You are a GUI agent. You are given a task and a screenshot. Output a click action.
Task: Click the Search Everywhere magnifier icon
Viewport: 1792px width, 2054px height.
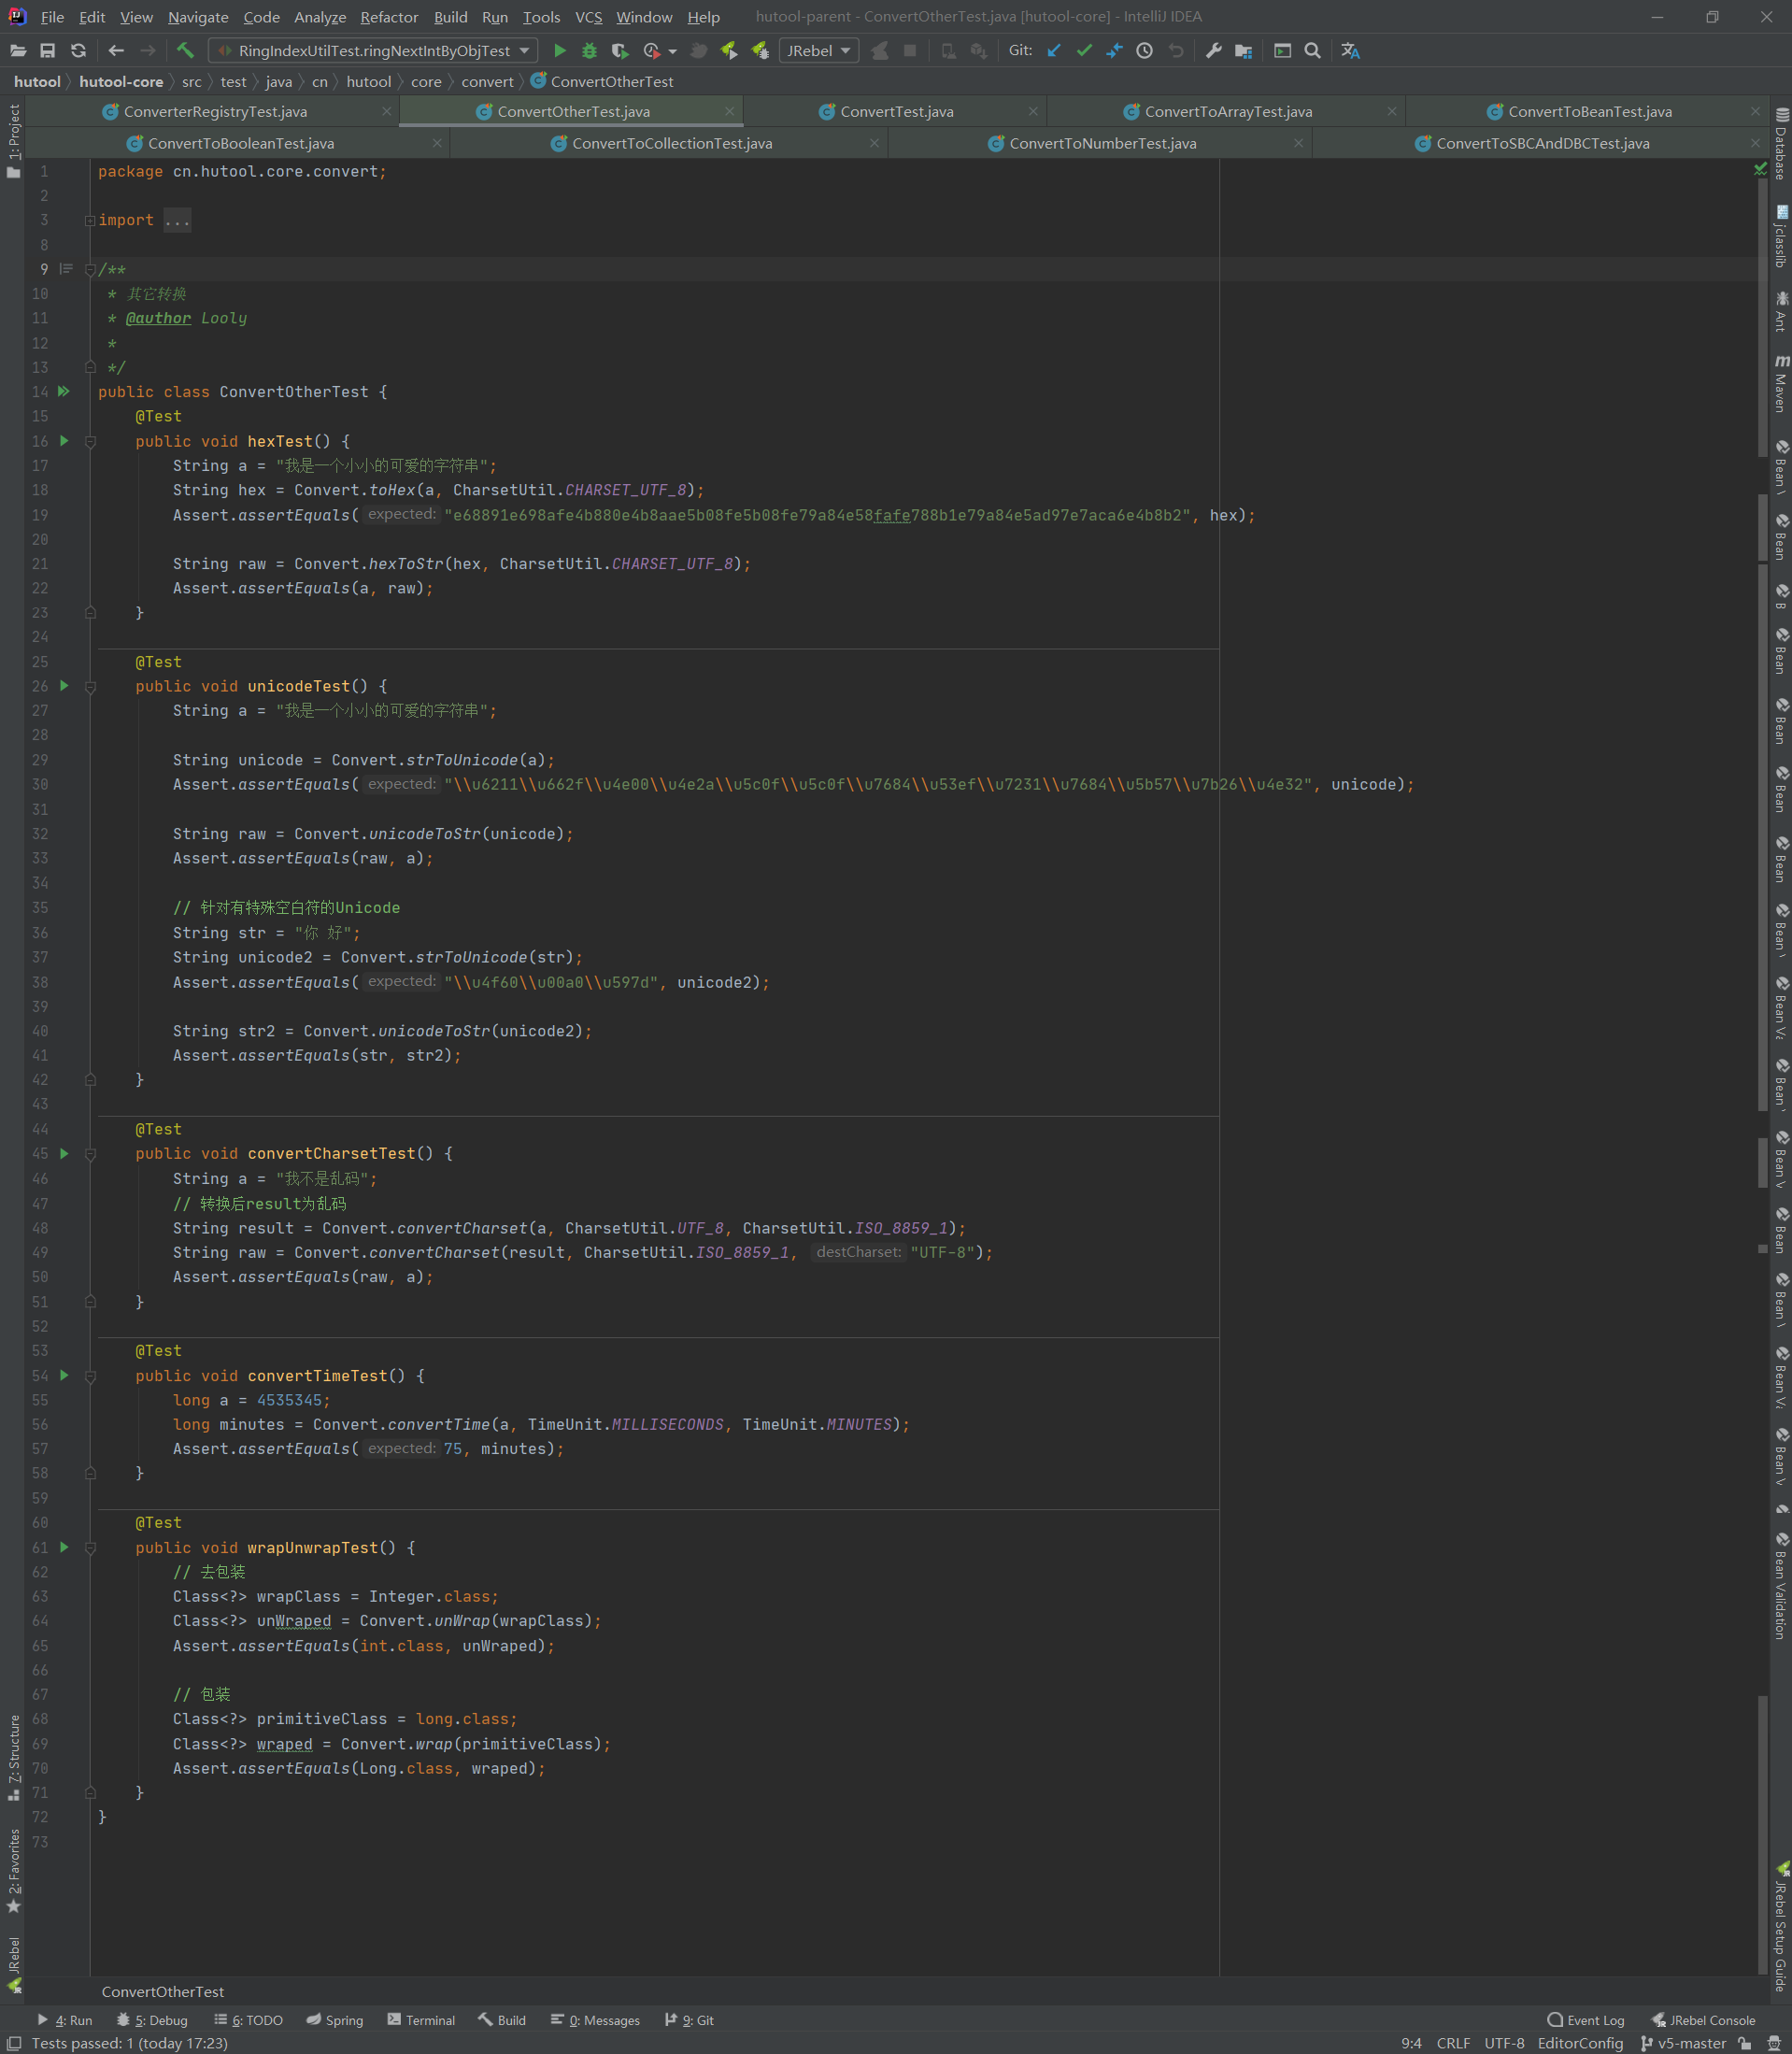click(x=1313, y=51)
